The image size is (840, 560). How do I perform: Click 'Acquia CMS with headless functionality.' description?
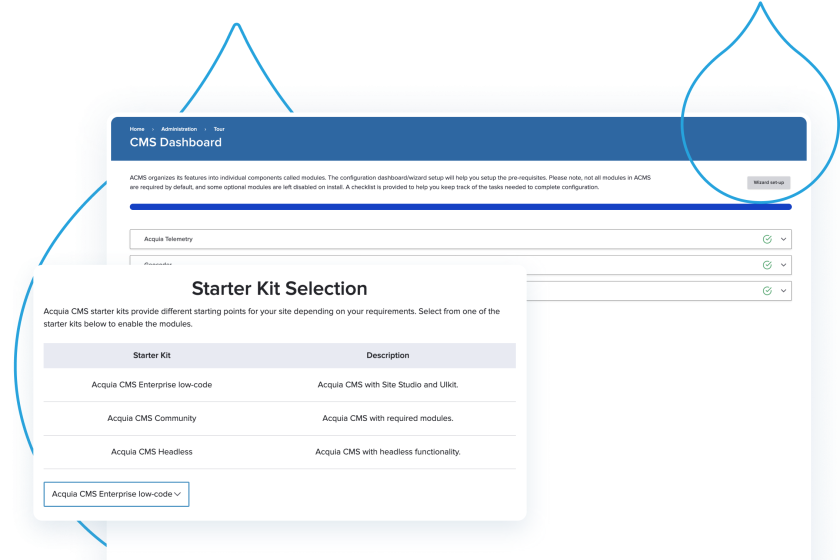[388, 452]
